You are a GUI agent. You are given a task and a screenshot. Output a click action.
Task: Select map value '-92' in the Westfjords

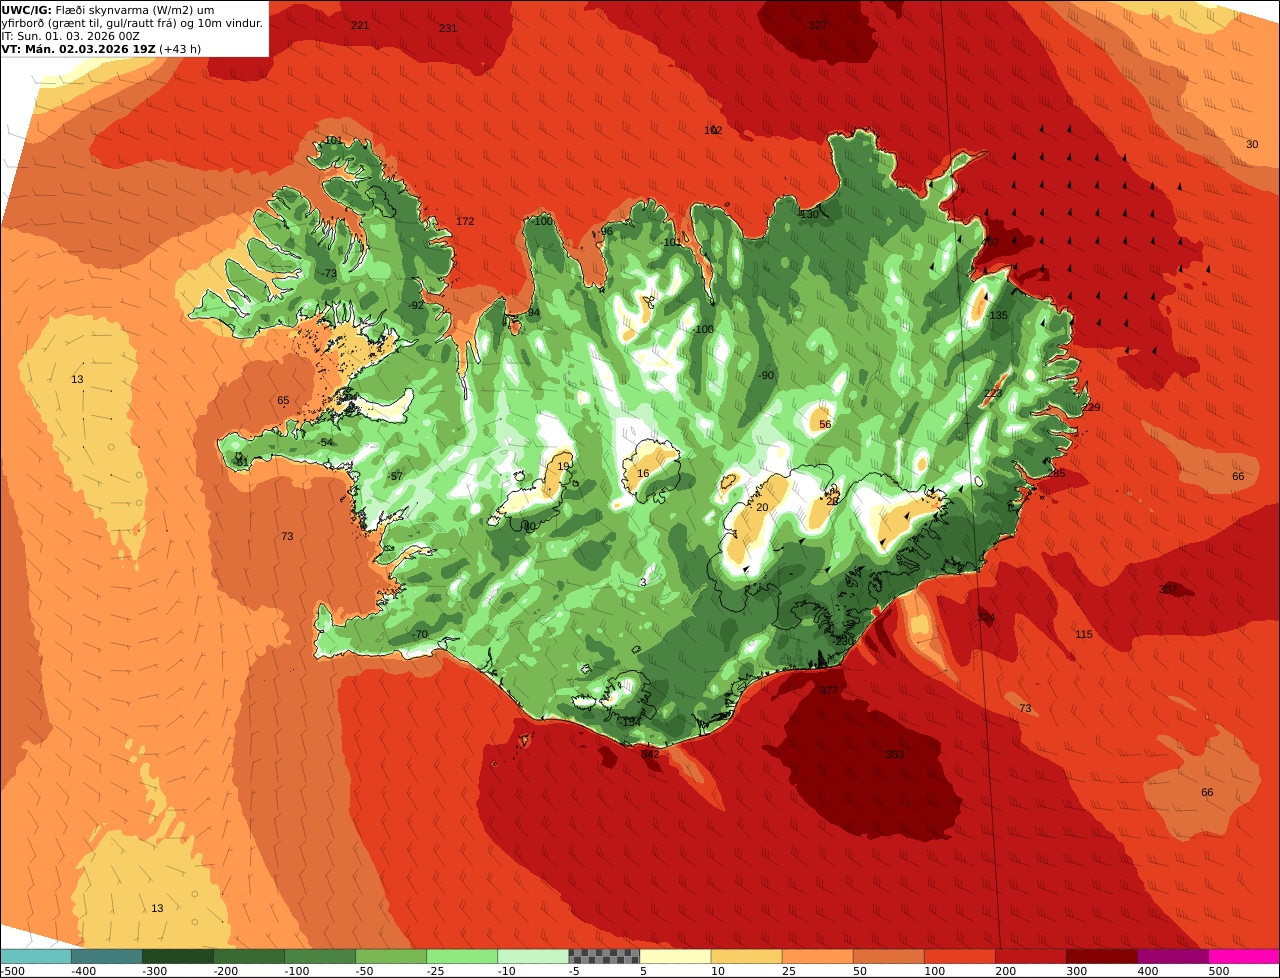tap(416, 305)
